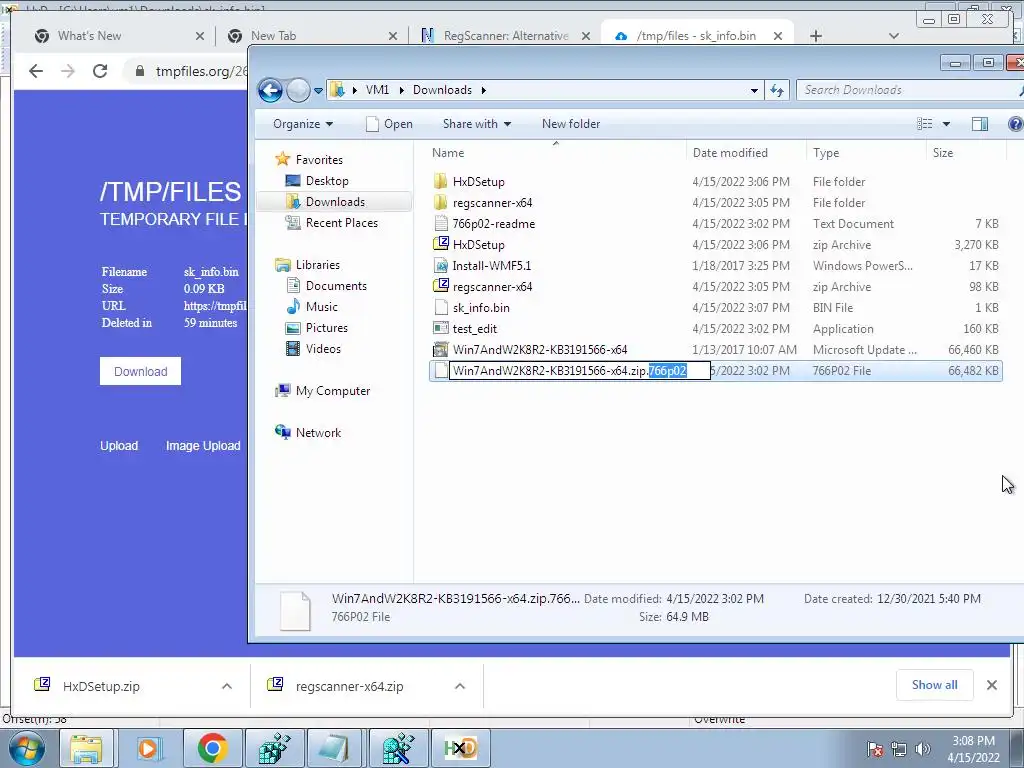Select the HxDSetup folder icon
This screenshot has height=768, width=1024.
tap(441, 182)
